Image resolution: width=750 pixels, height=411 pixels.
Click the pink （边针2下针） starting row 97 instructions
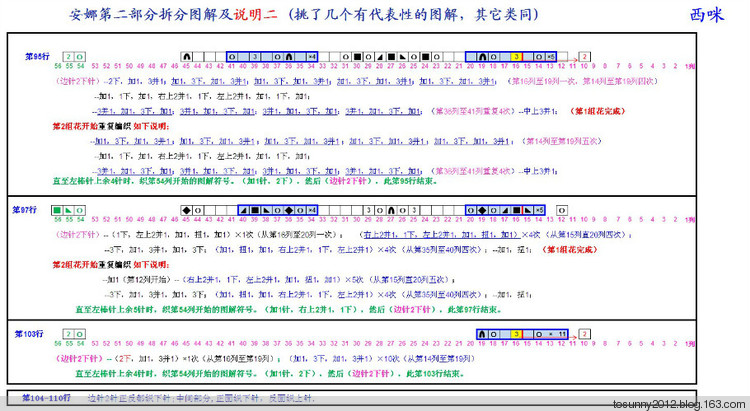(77, 234)
